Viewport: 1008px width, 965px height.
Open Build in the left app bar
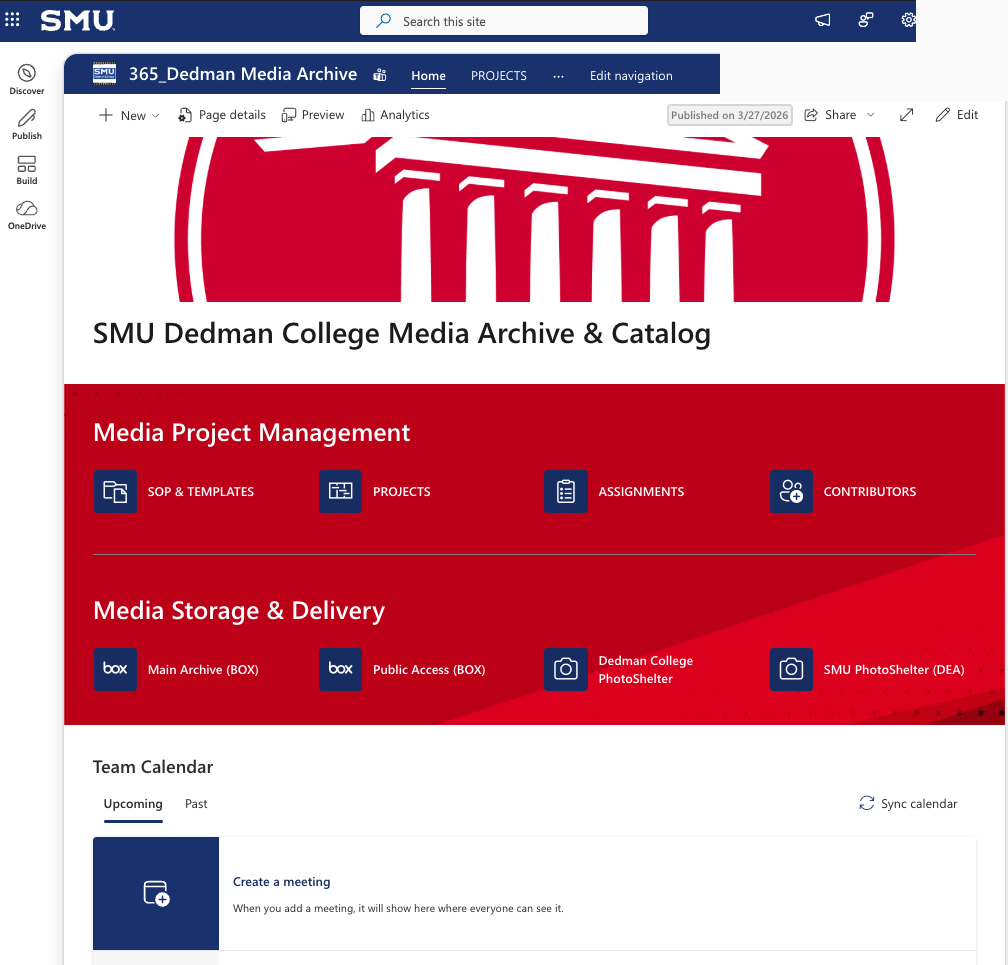26,170
